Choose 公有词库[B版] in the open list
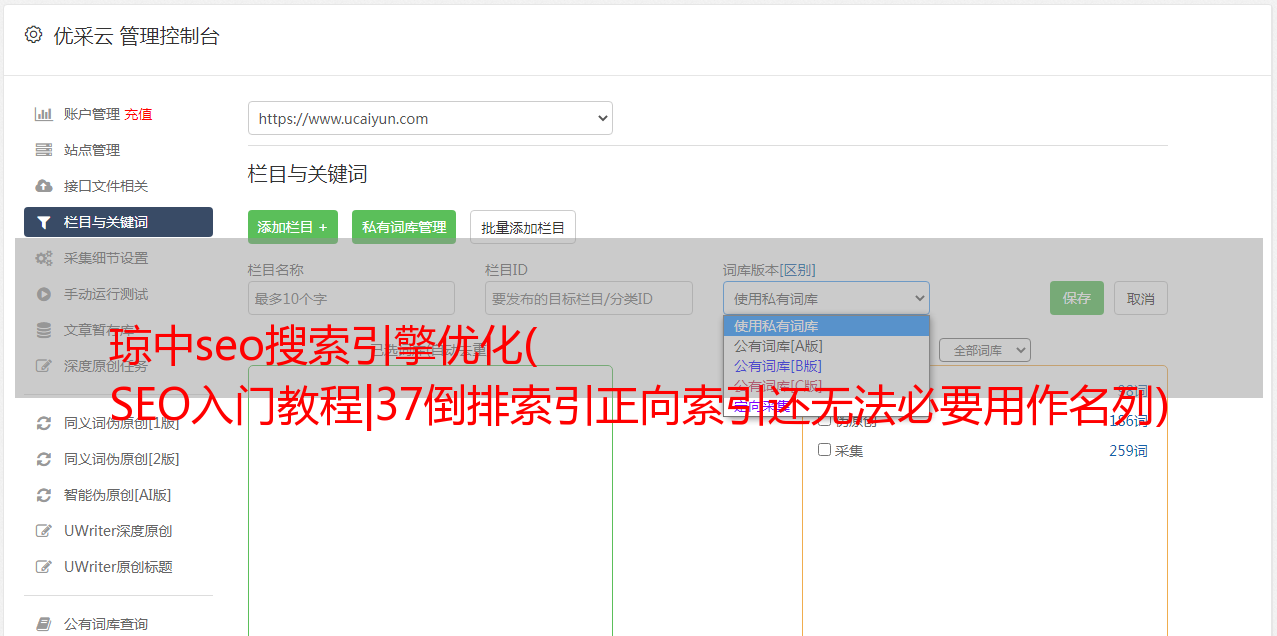 click(826, 366)
